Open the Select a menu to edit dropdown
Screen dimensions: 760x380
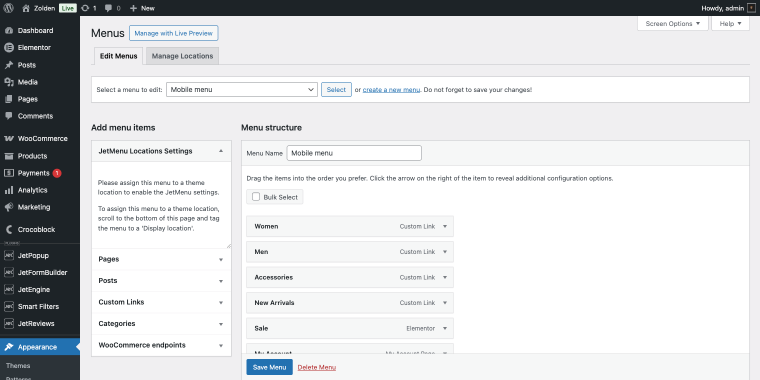(x=242, y=90)
